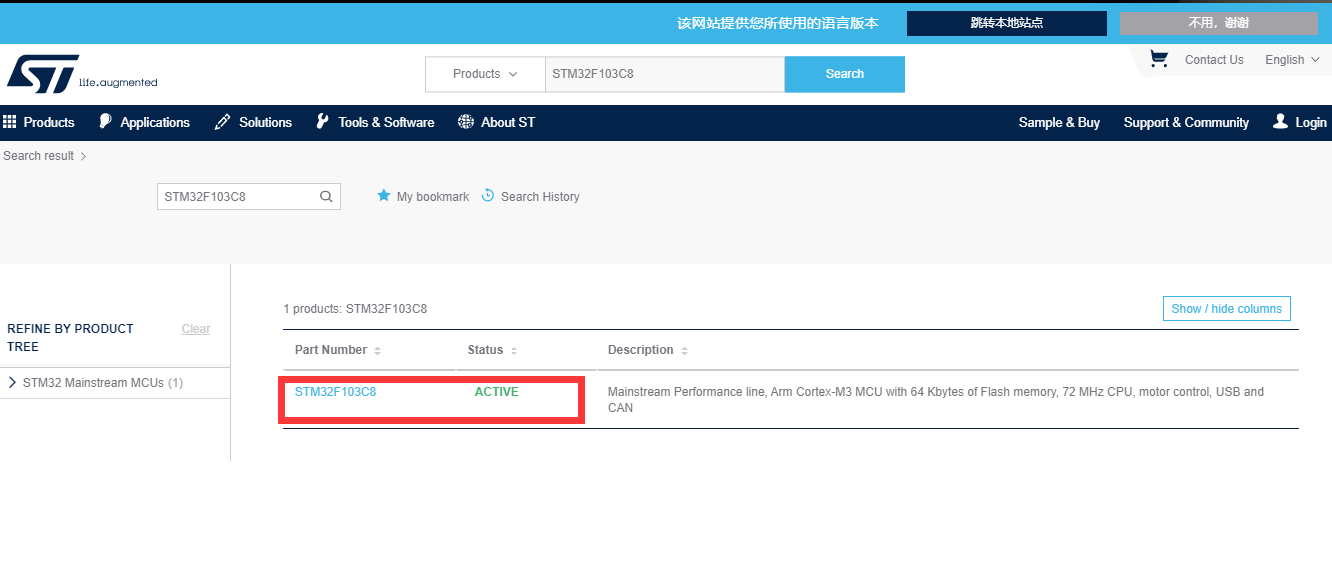Screen dimensions: 1332x569
Task: Click the Login link
Action: coord(1311,122)
